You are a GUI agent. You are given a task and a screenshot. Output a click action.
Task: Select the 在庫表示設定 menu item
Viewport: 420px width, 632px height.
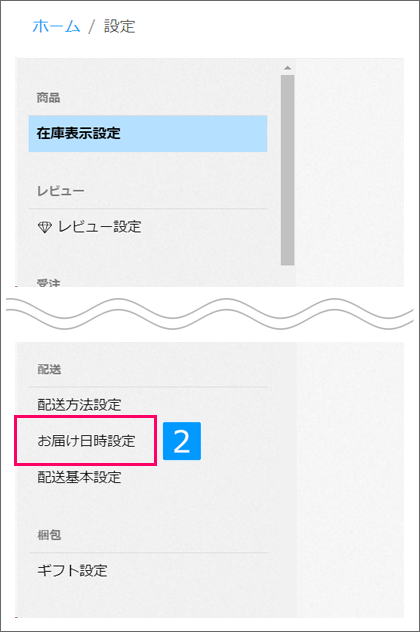(x=148, y=133)
